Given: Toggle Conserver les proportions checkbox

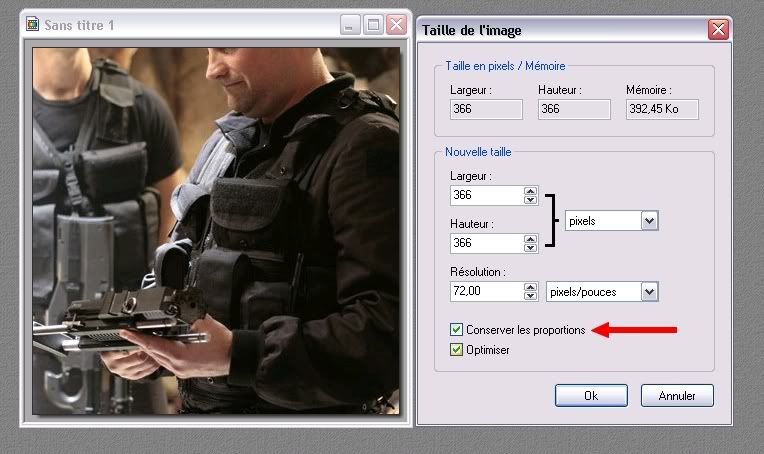Looking at the screenshot, I should (x=456, y=330).
